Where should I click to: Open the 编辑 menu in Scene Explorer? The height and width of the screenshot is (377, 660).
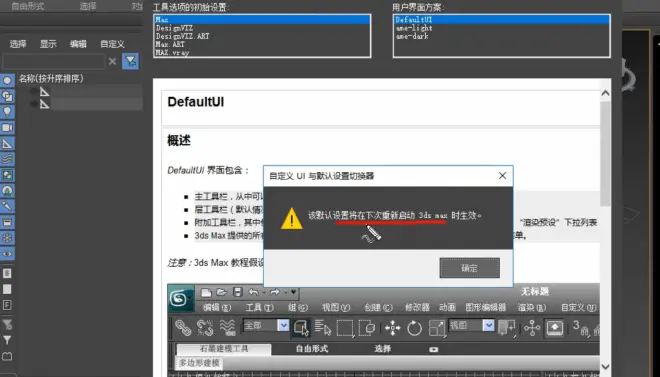(x=78, y=44)
